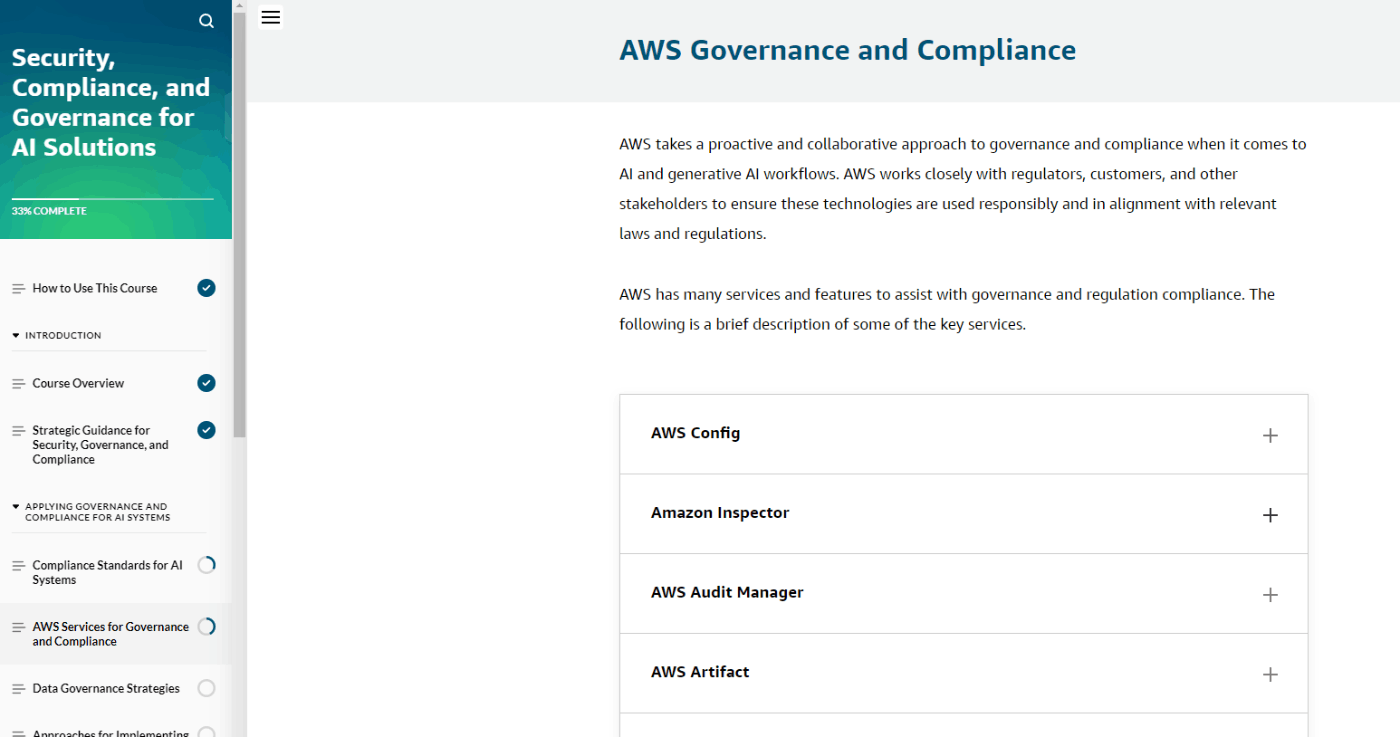Select AWS Services for Governance and Compliance
This screenshot has height=737, width=1400.
tap(110, 634)
